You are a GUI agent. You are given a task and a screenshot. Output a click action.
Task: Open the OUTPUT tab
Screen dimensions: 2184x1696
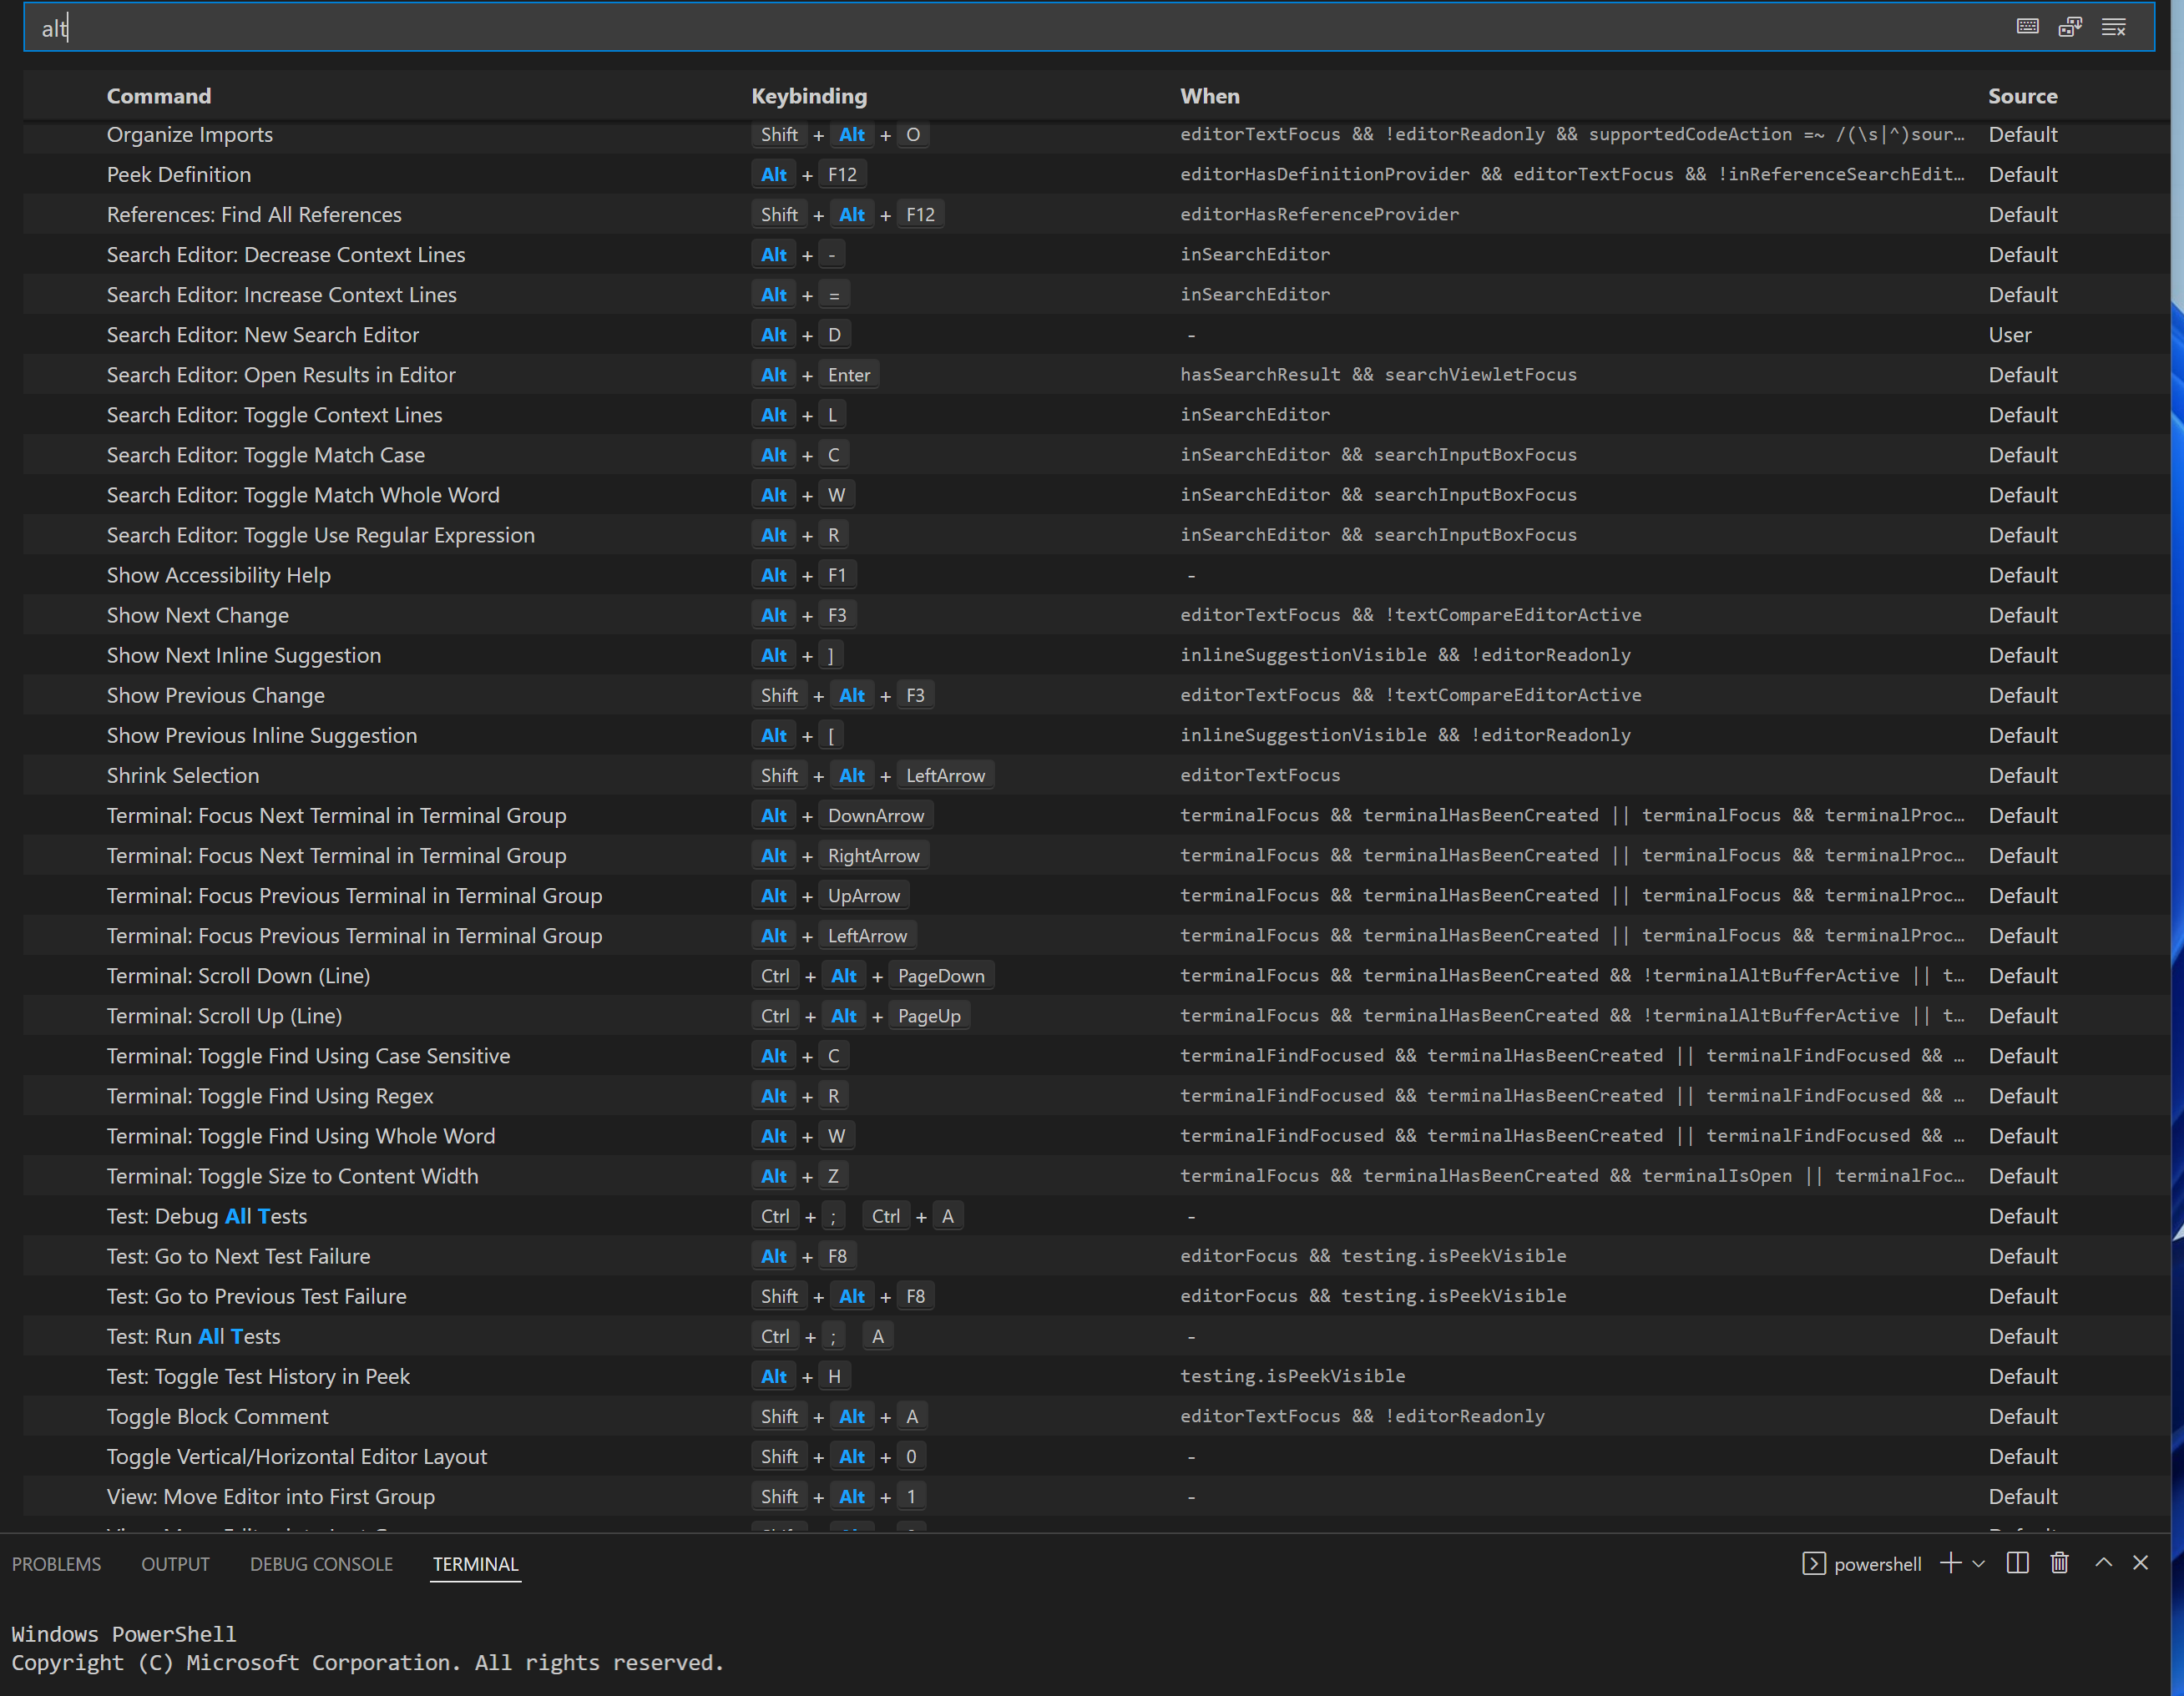[x=175, y=1564]
